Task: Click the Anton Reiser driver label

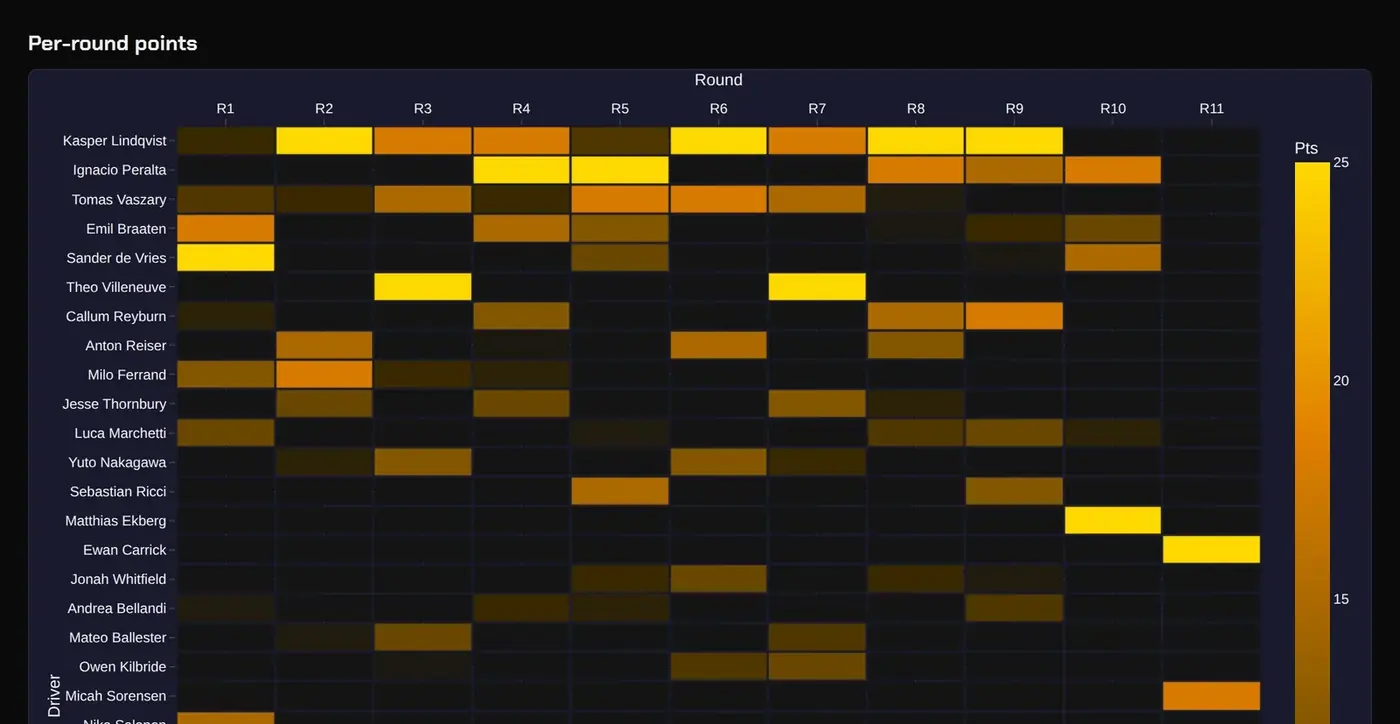Action: [126, 346]
